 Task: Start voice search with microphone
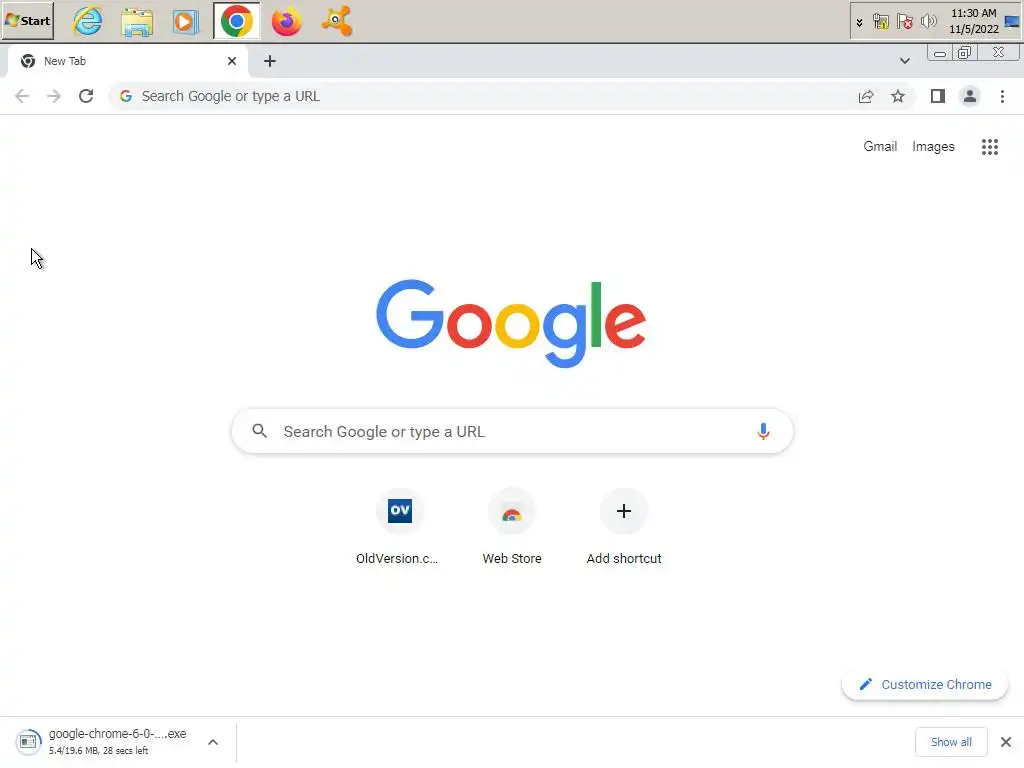pyautogui.click(x=763, y=431)
